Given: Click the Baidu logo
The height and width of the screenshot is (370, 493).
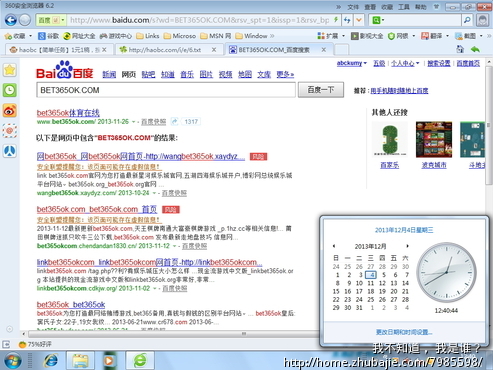Looking at the screenshot, I should (65, 70).
